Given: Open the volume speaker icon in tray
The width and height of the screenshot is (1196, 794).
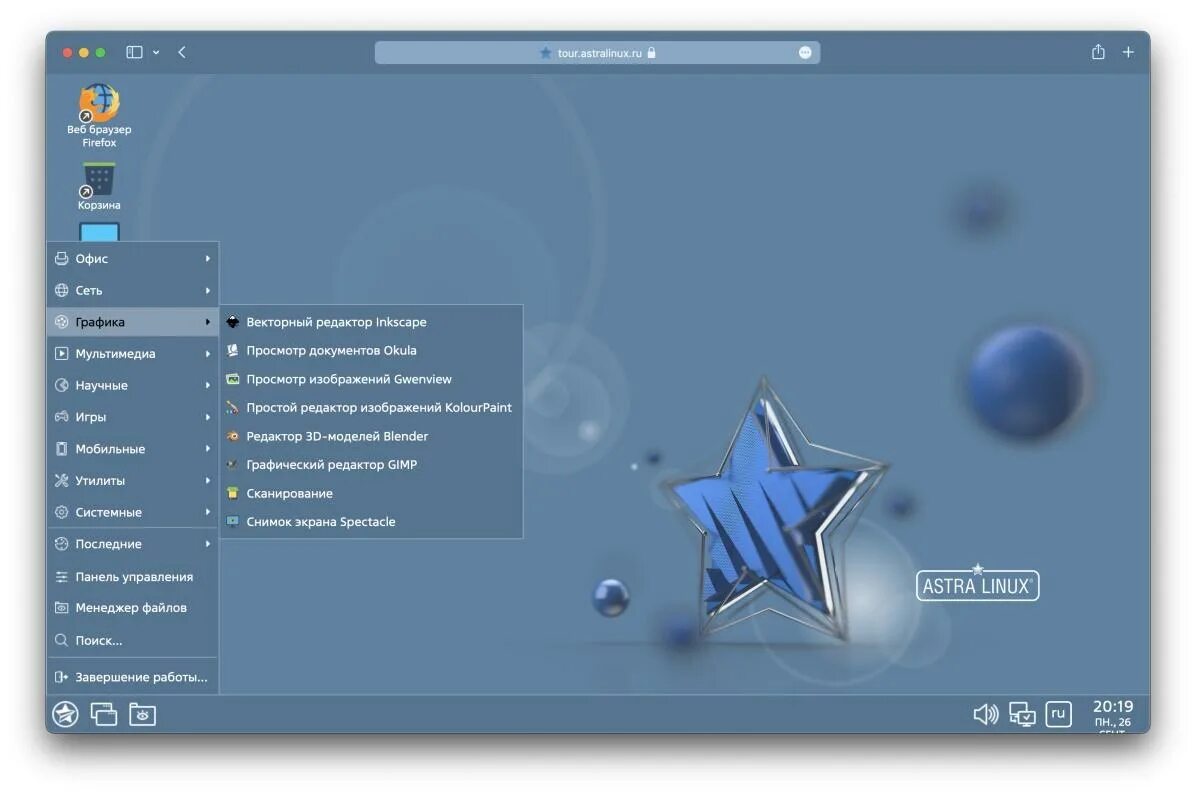Looking at the screenshot, I should [985, 715].
